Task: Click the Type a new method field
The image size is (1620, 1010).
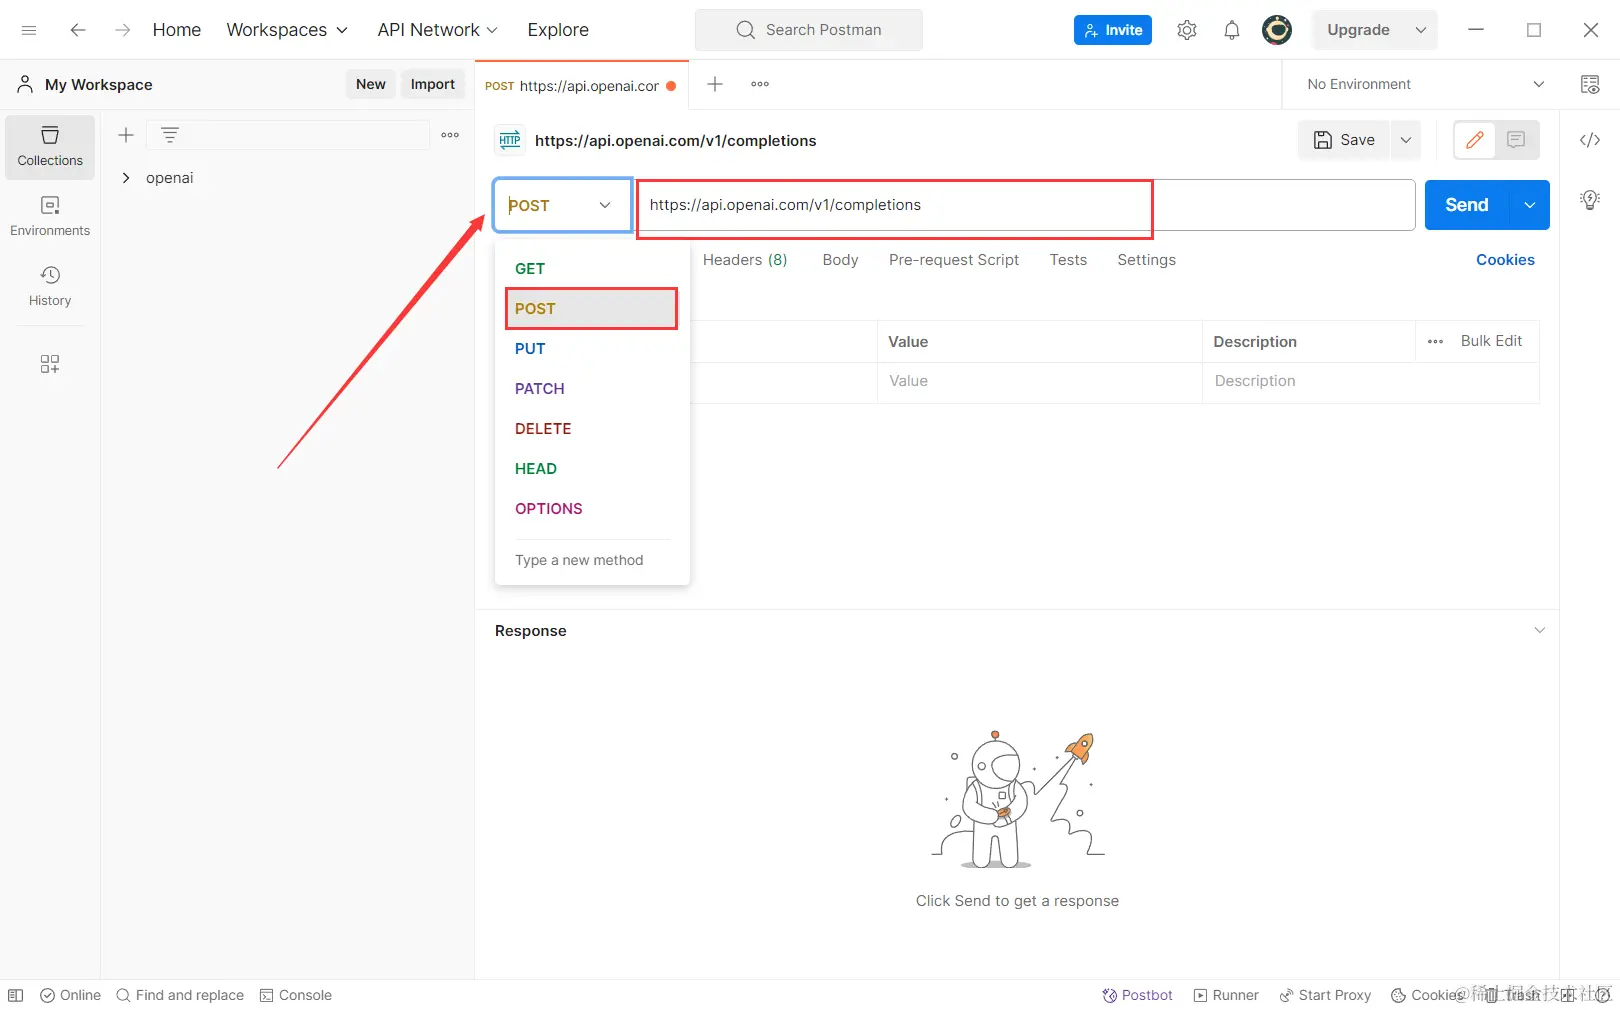Action: tap(592, 560)
